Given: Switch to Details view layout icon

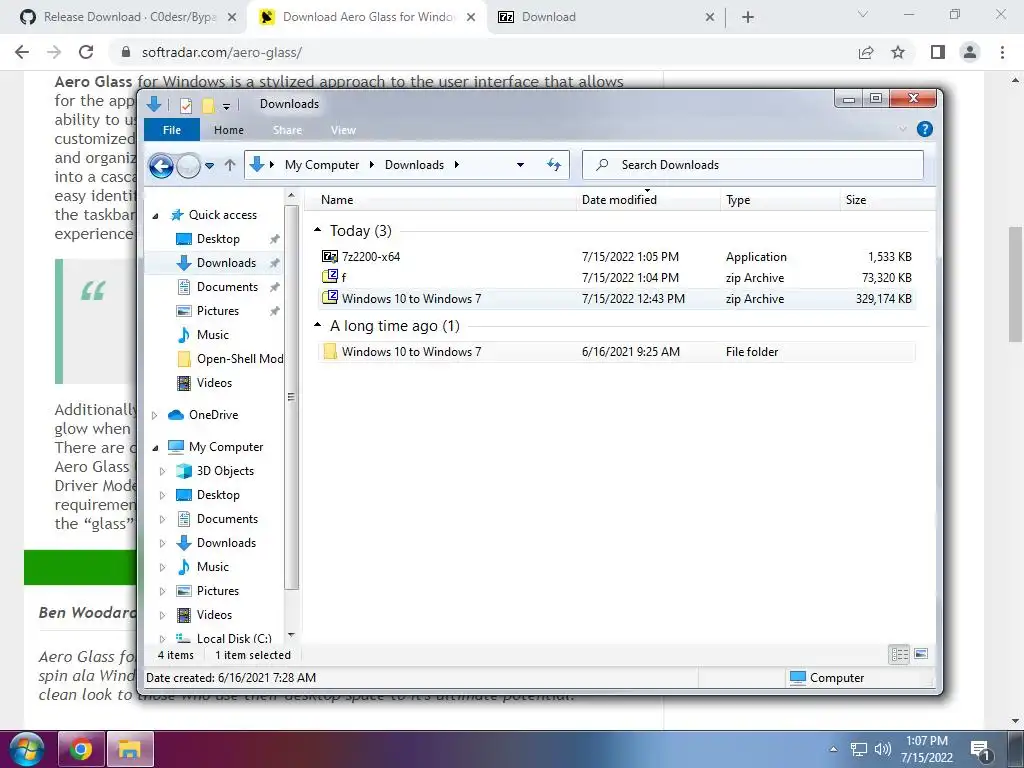Looking at the screenshot, I should pyautogui.click(x=899, y=654).
